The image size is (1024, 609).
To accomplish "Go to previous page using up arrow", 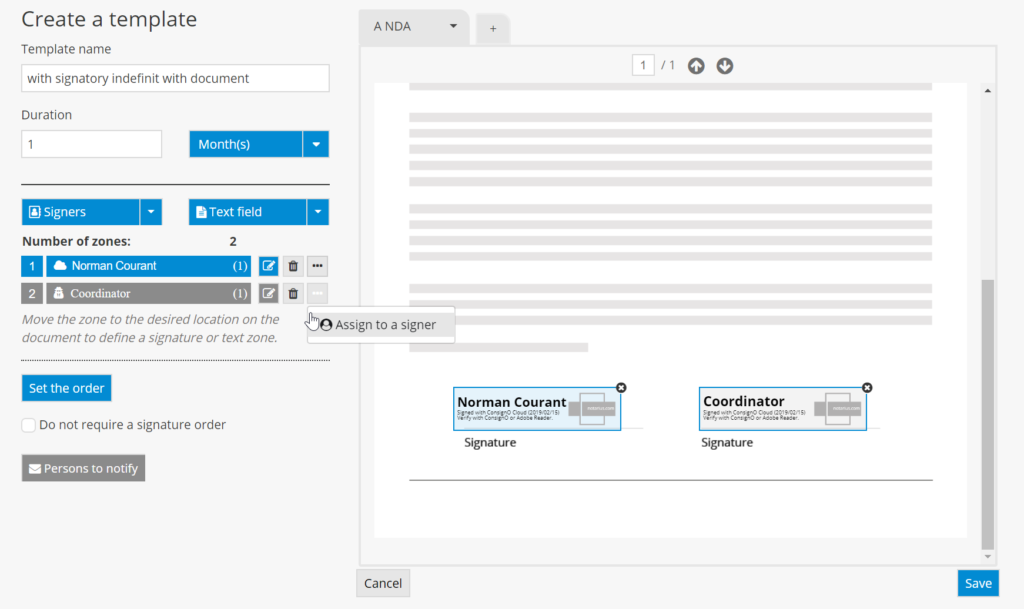I will click(696, 66).
